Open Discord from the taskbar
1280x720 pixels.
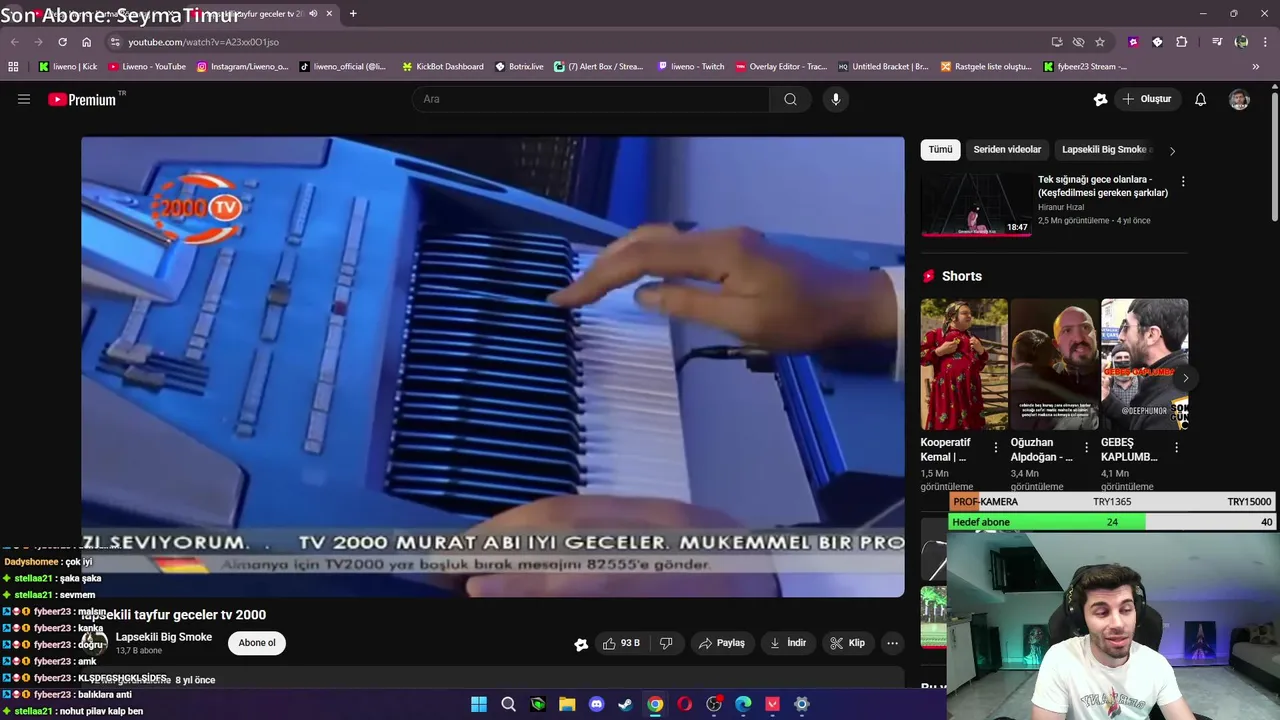pos(596,704)
